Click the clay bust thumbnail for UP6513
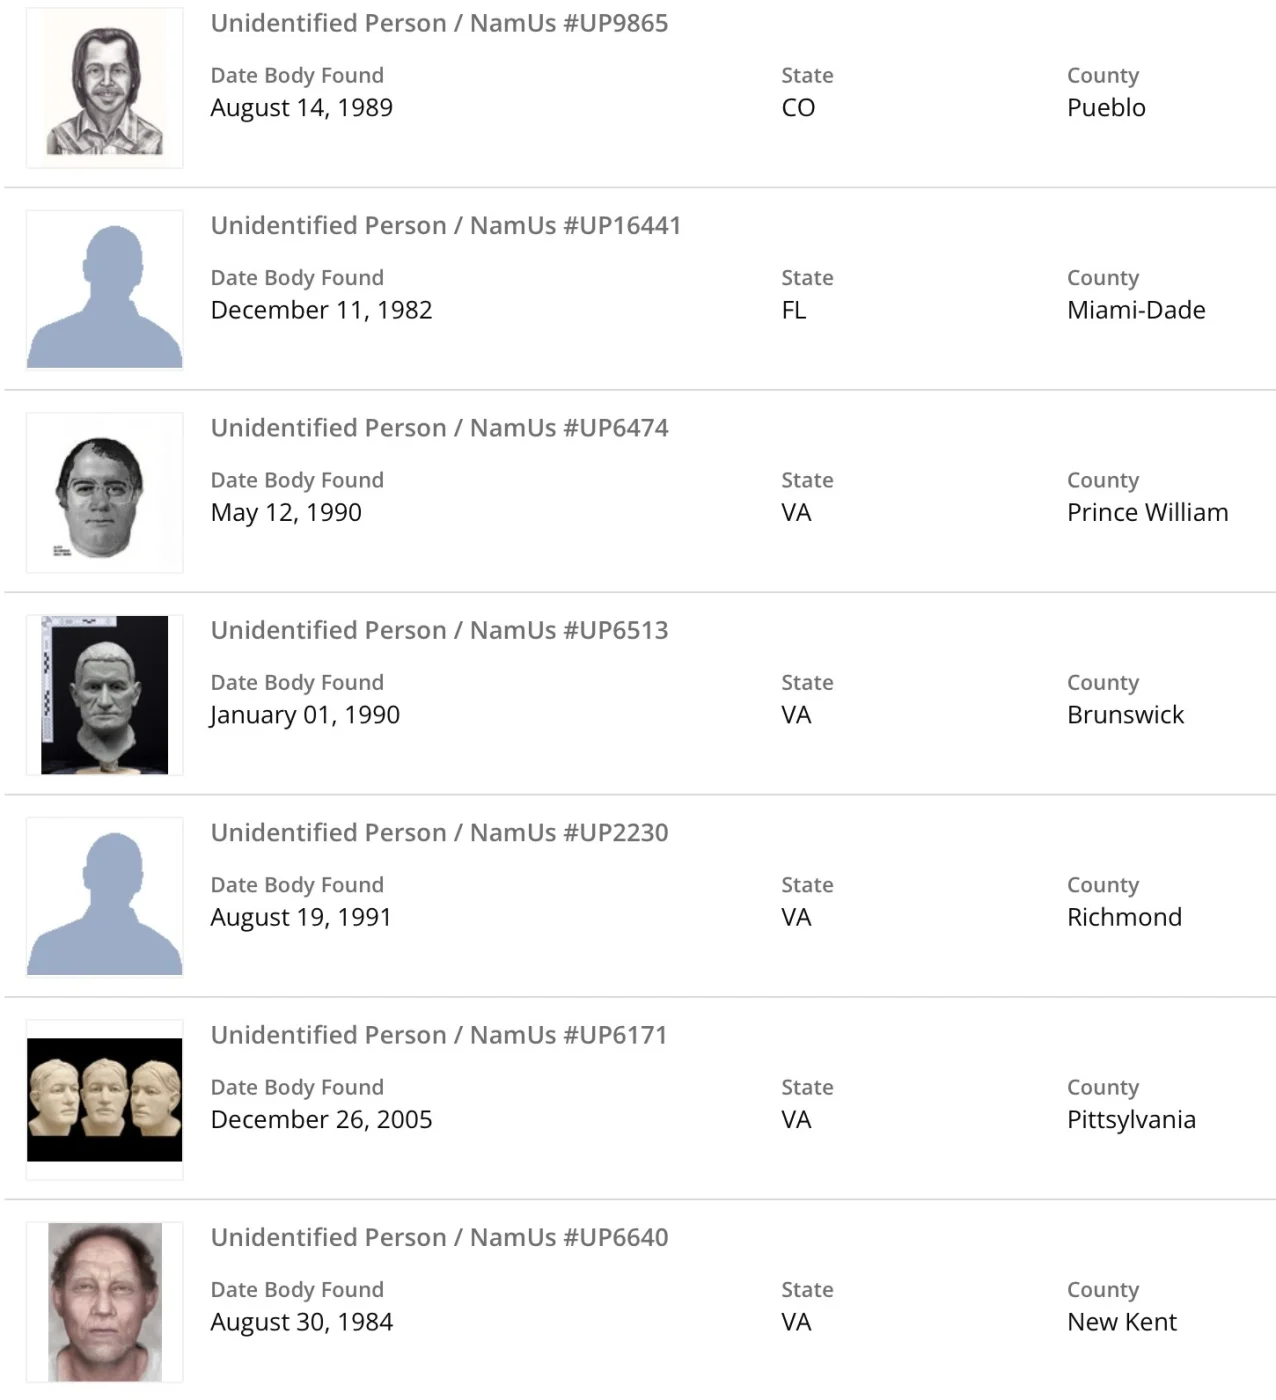Image resolution: width=1276 pixels, height=1400 pixels. coord(104,695)
